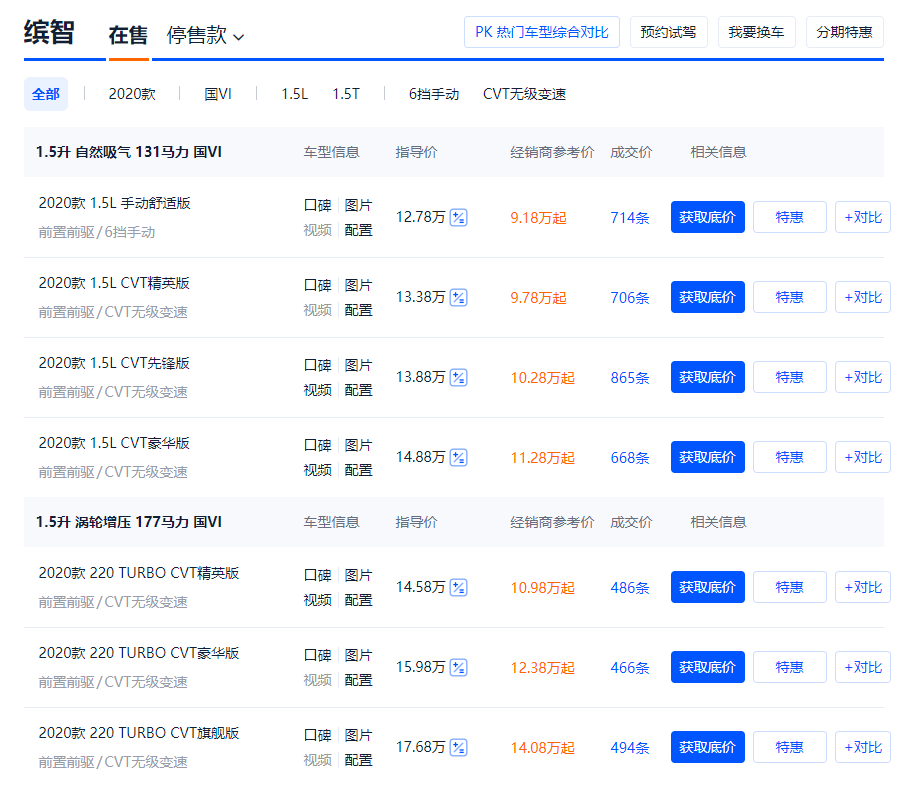Open 配置 for 220 TURBO CVT豪华版
Screen dimensions: 898x786
tap(359, 680)
